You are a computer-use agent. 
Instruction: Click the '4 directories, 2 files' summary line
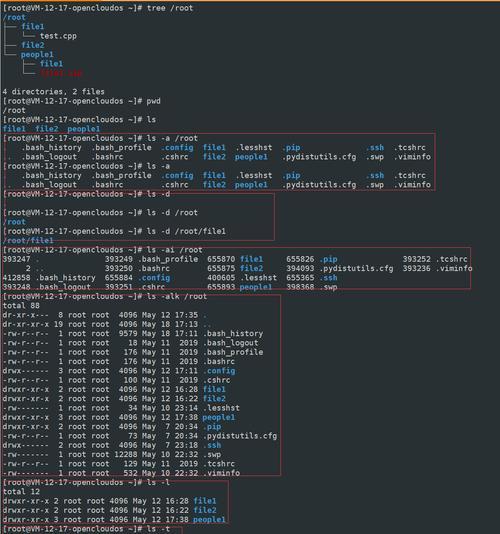pyautogui.click(x=53, y=92)
